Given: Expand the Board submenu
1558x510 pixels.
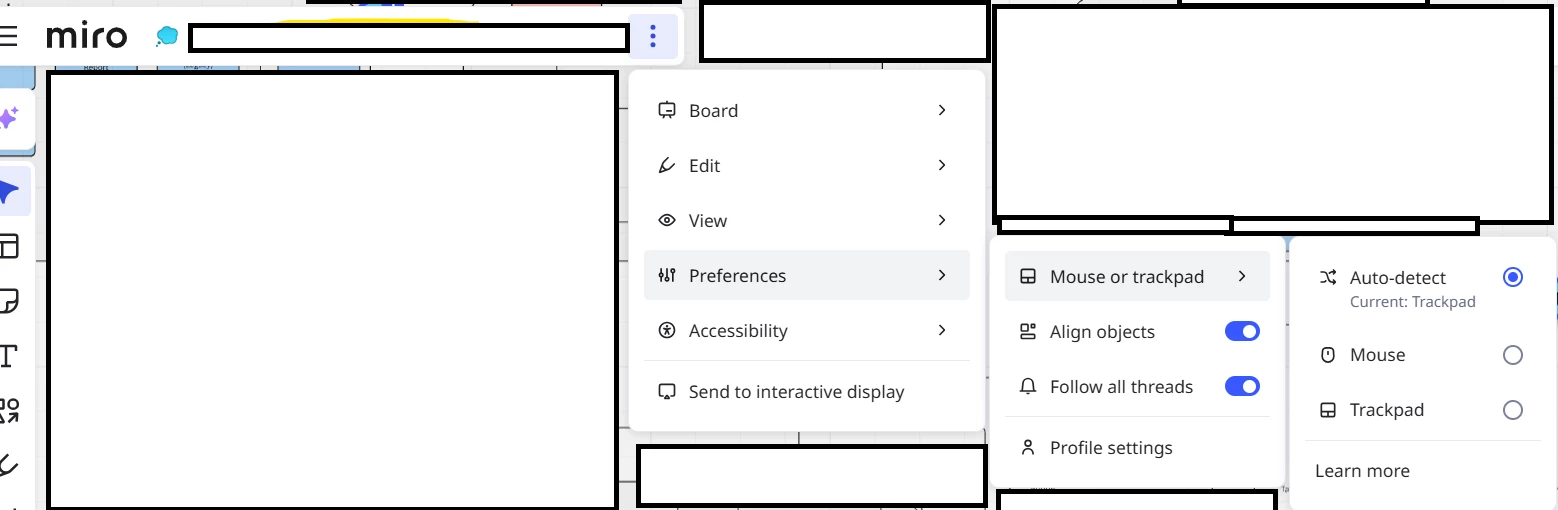Looking at the screenshot, I should [x=806, y=111].
